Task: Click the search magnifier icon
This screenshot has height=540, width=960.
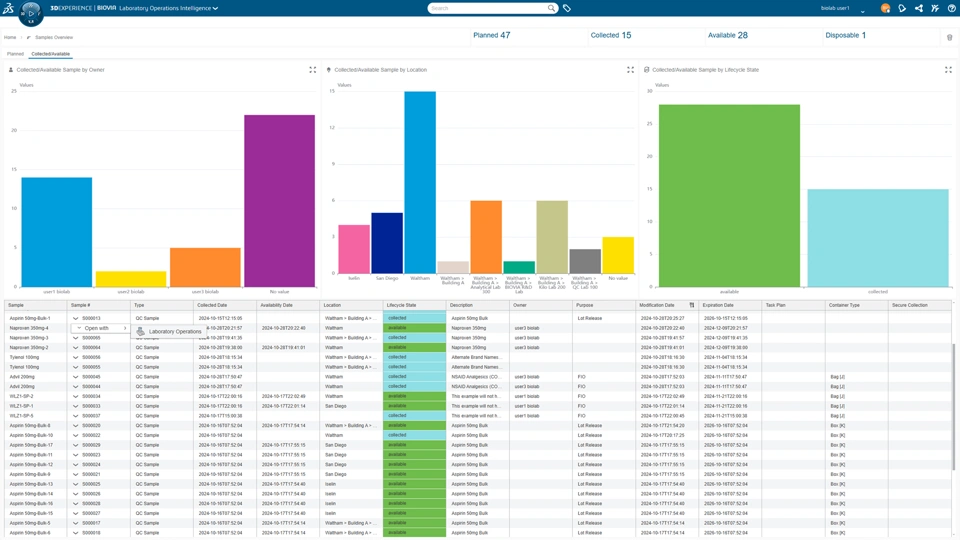Action: [551, 8]
